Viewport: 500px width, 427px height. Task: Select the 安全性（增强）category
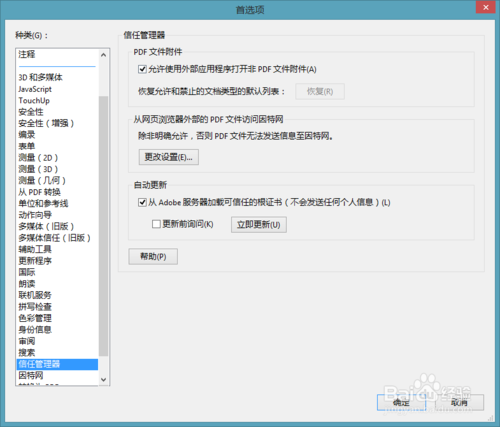(57, 123)
